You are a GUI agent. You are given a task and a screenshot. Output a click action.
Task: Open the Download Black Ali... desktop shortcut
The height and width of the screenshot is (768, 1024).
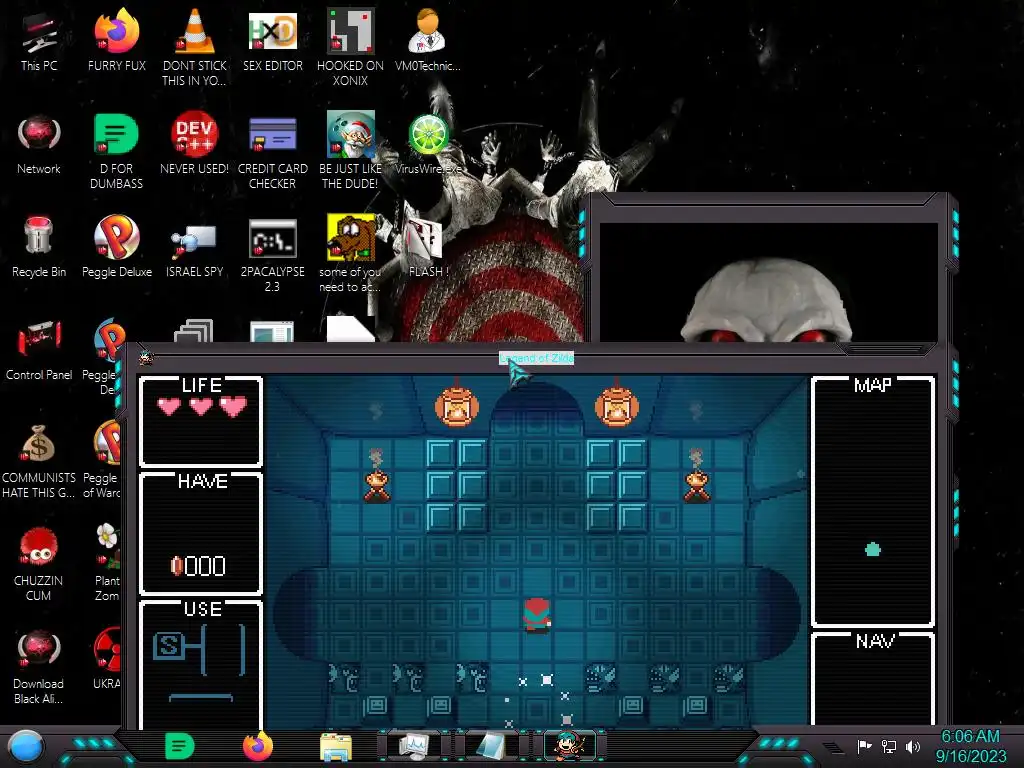(39, 666)
